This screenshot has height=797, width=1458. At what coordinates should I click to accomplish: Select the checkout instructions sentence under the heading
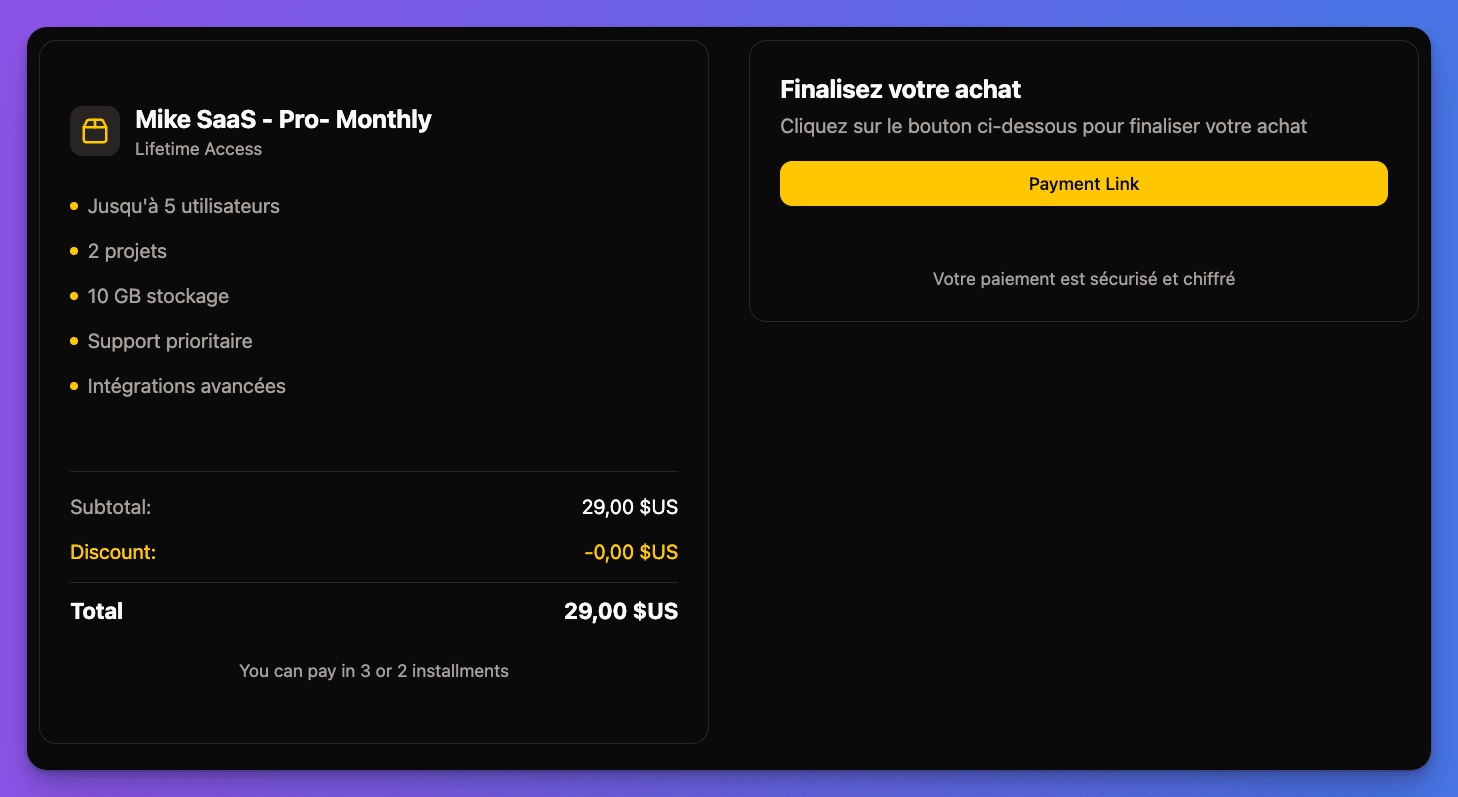pos(1043,126)
